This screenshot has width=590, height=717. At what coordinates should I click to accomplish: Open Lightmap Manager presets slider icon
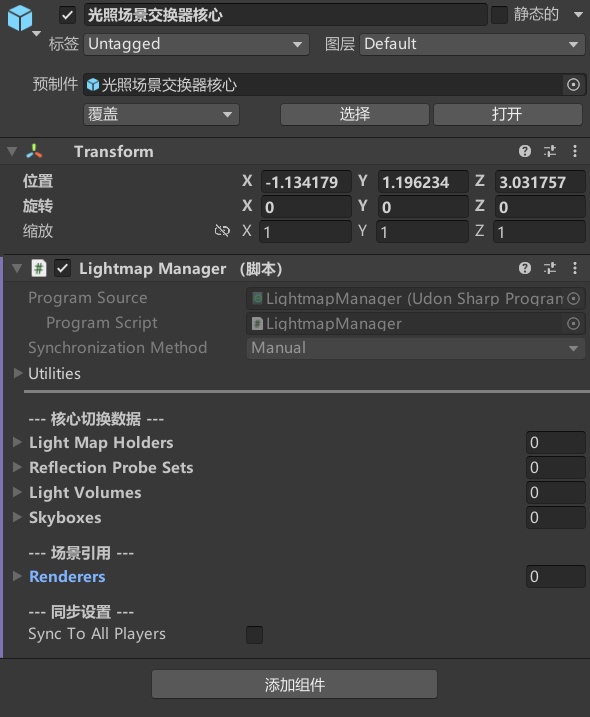pos(550,268)
